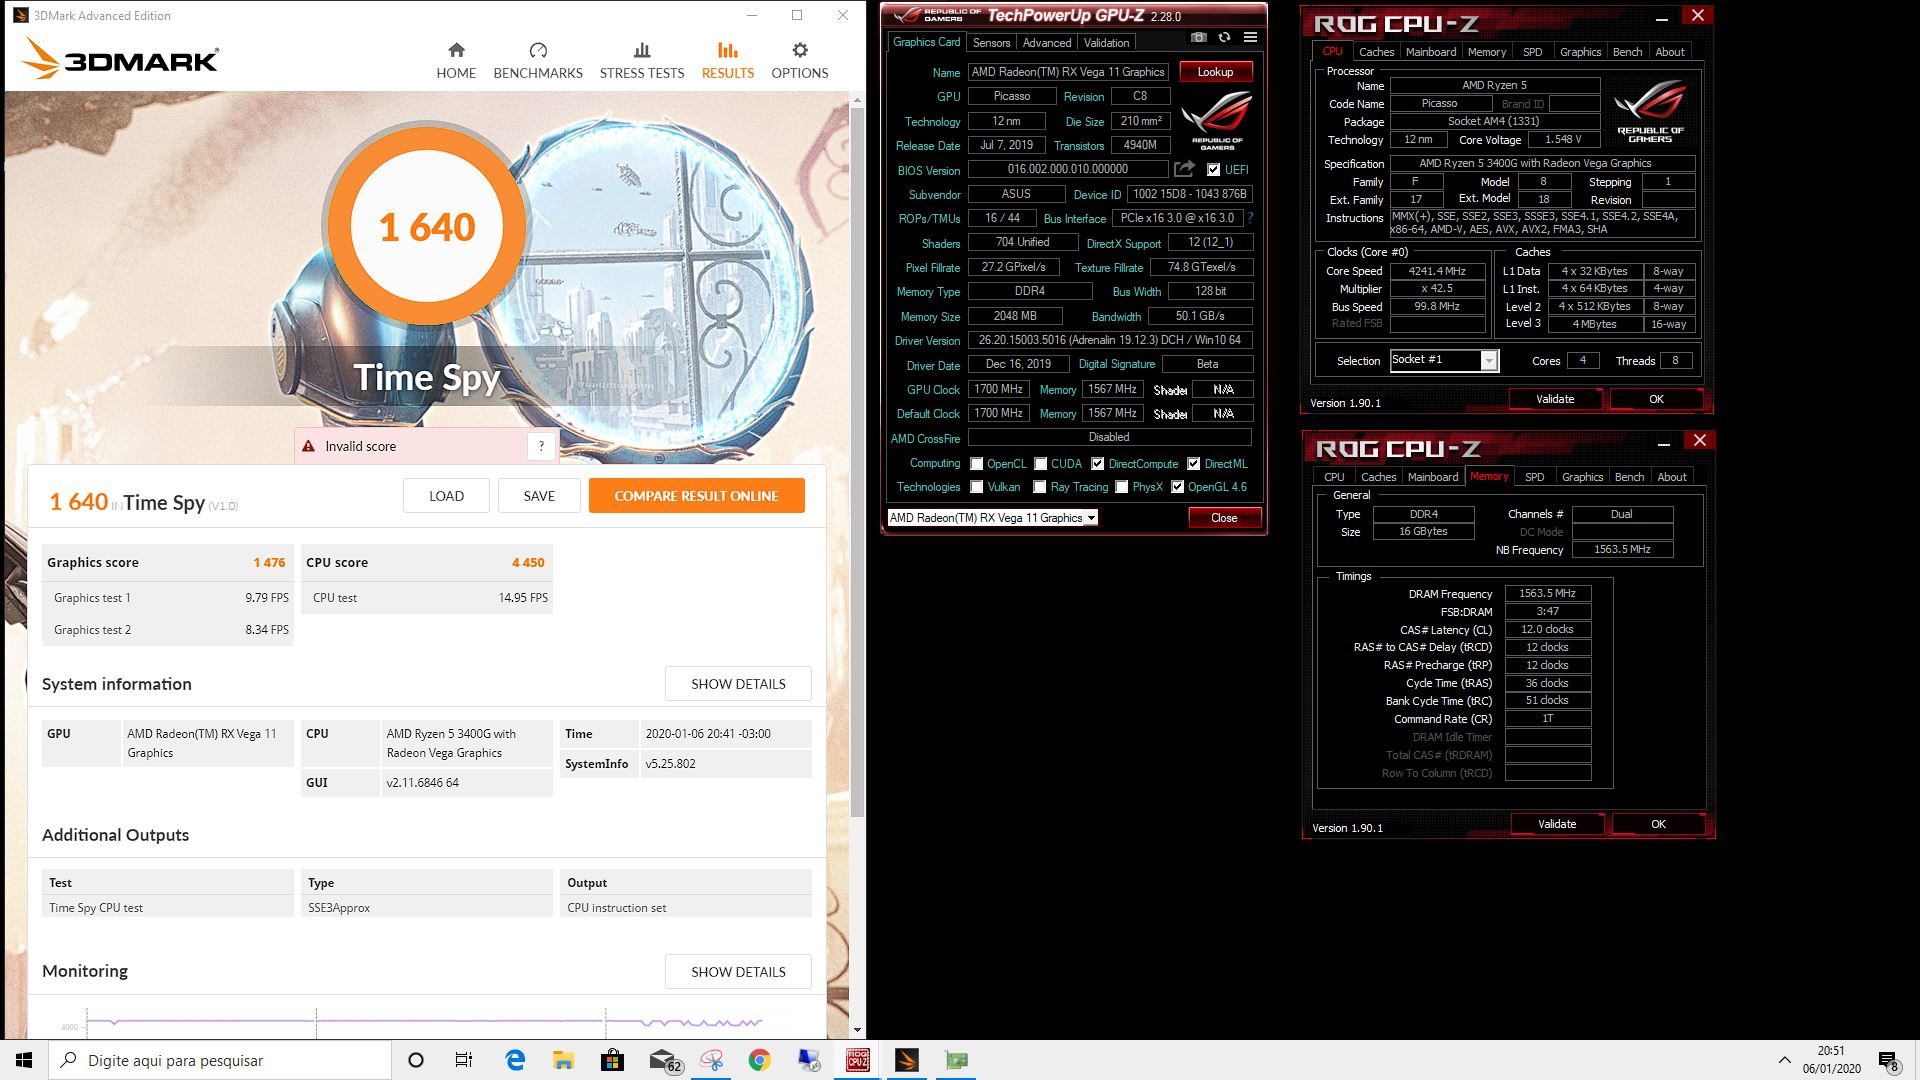Click the taskbar clock showing 20:51
This screenshot has height=1080, width=1920.
[x=1831, y=1060]
